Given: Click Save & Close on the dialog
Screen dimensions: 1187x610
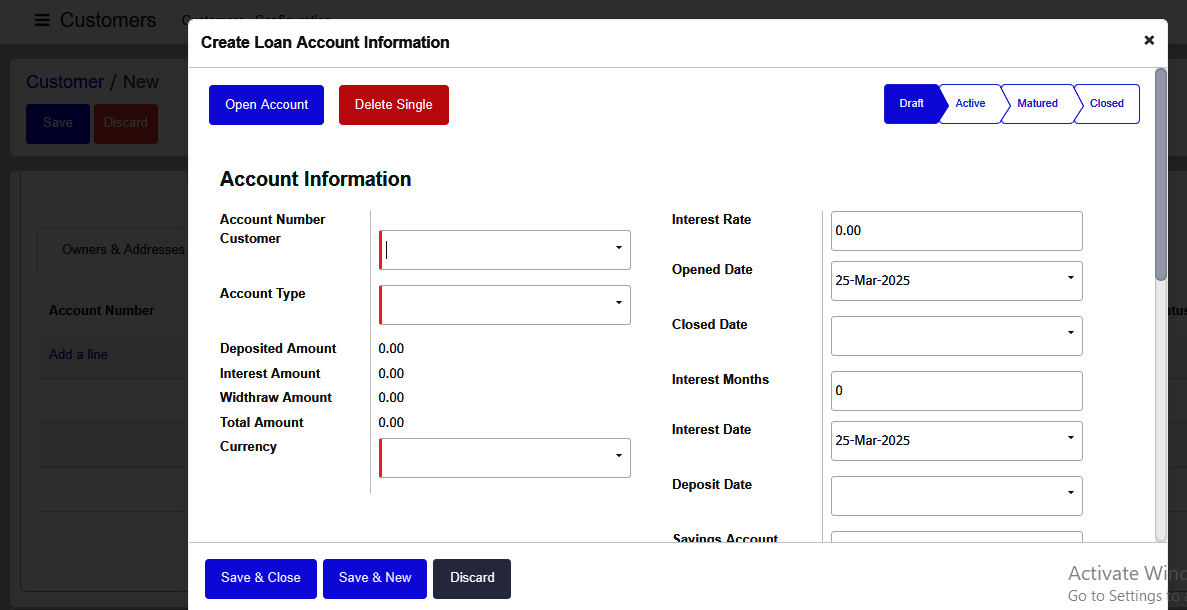Looking at the screenshot, I should (260, 578).
